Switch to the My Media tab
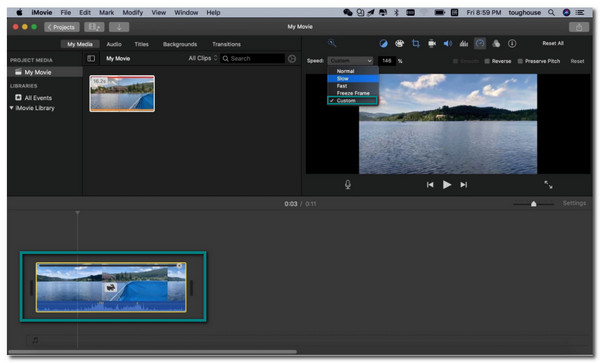Screen dimensions: 600x363 tap(80, 44)
